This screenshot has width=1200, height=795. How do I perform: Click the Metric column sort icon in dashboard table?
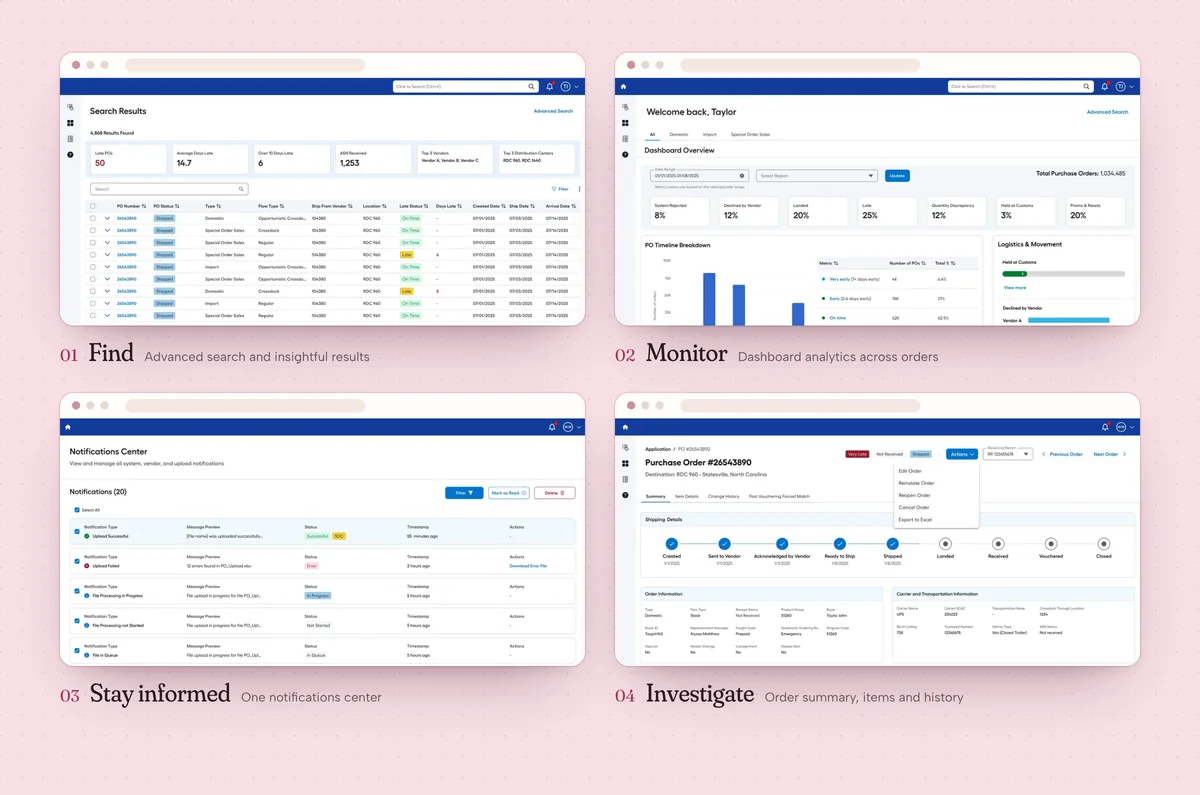tap(838, 263)
